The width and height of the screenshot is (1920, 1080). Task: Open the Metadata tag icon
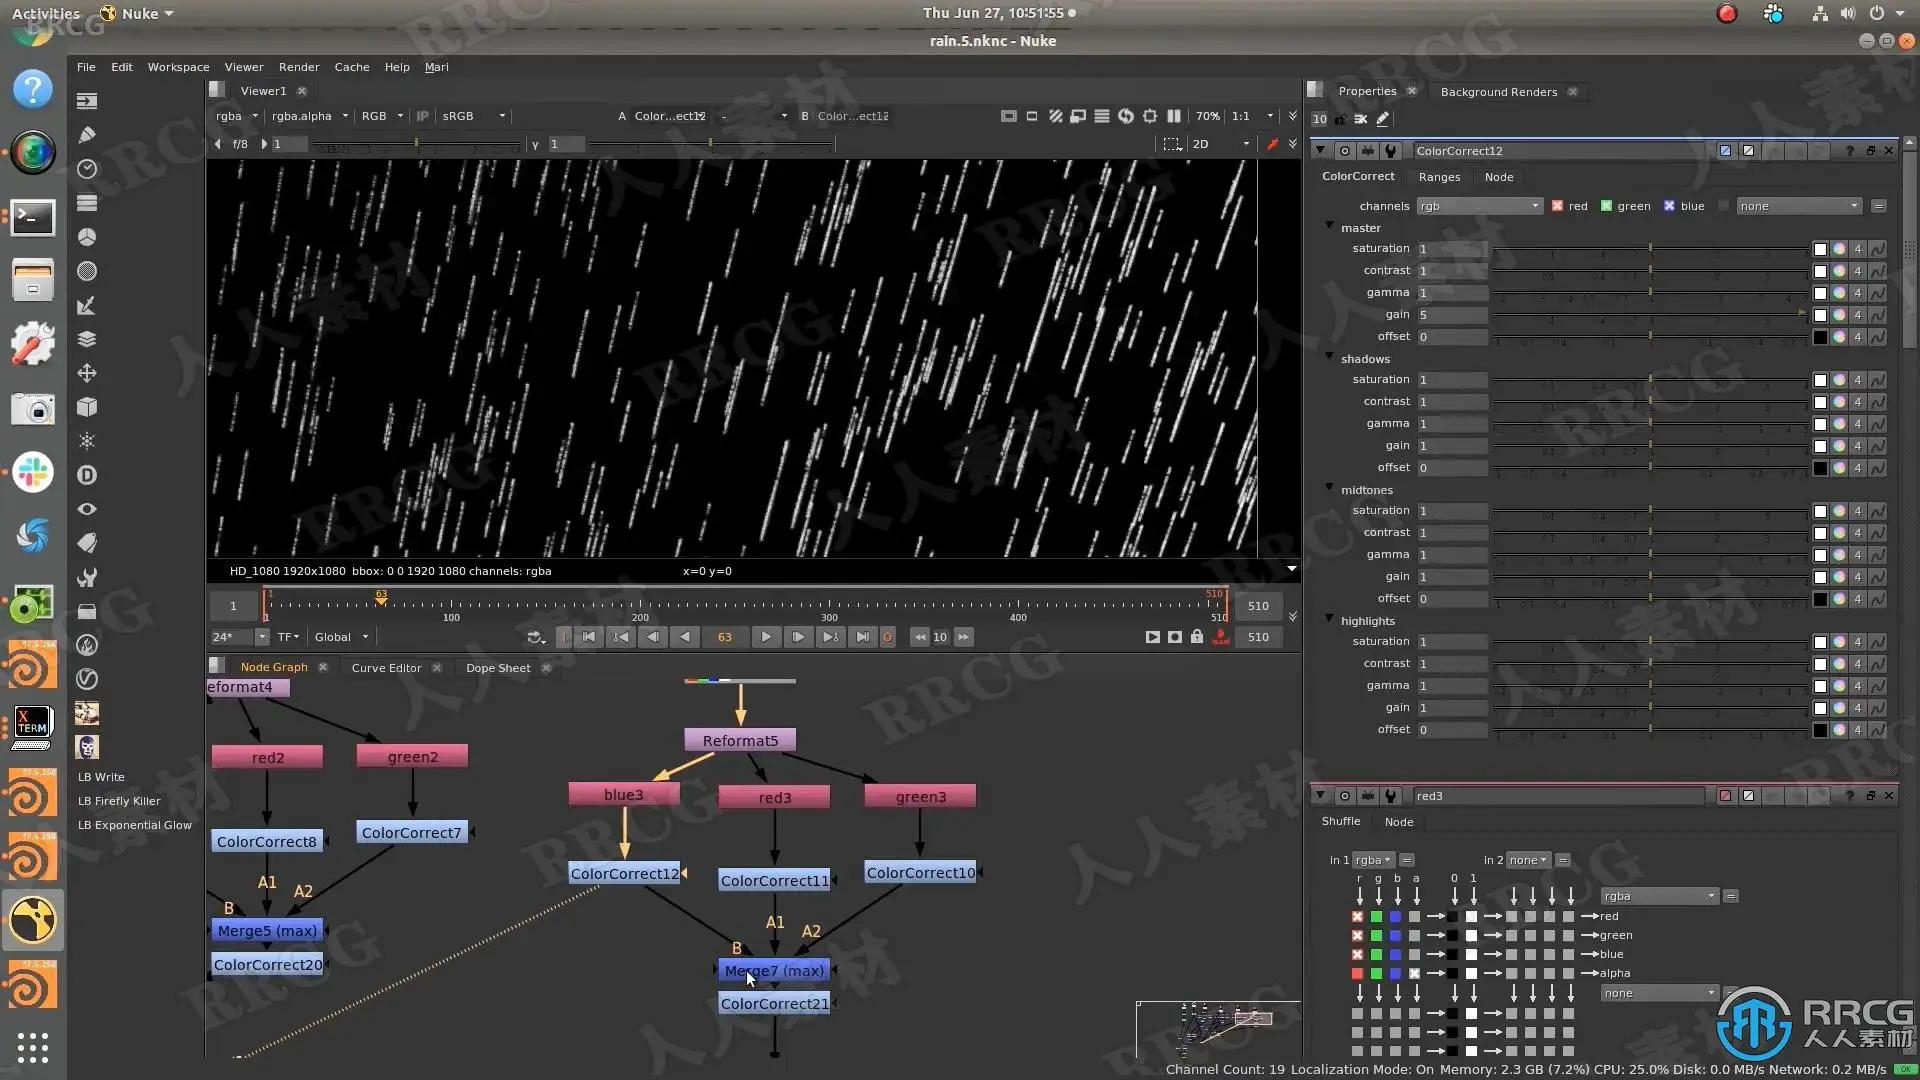coord(87,543)
